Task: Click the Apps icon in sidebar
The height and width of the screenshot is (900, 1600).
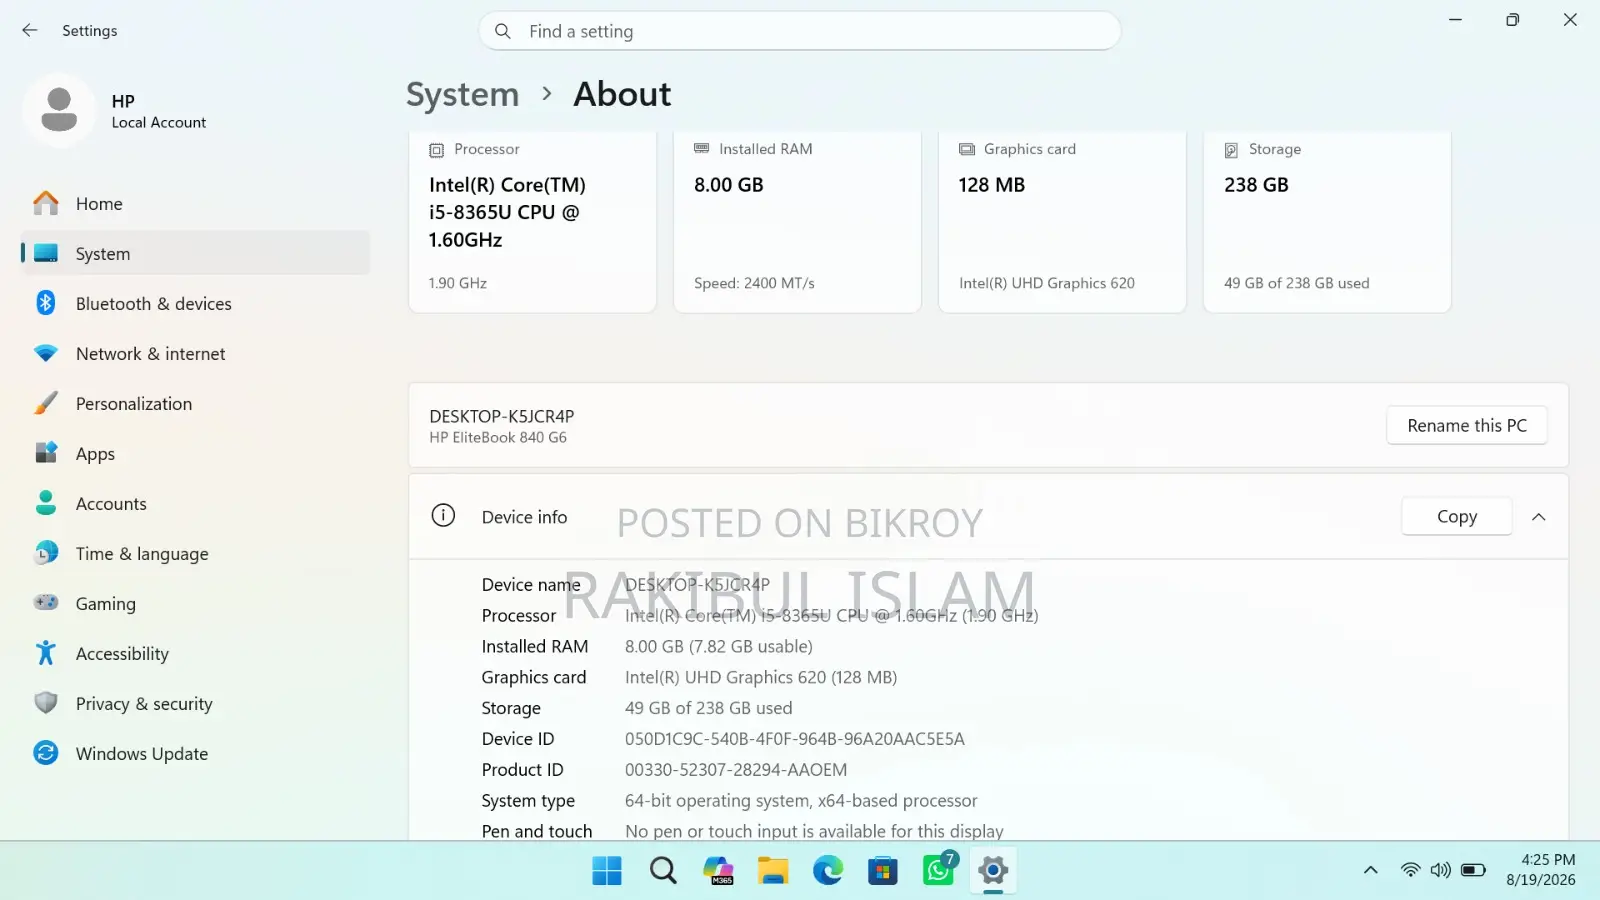Action: coord(46,453)
